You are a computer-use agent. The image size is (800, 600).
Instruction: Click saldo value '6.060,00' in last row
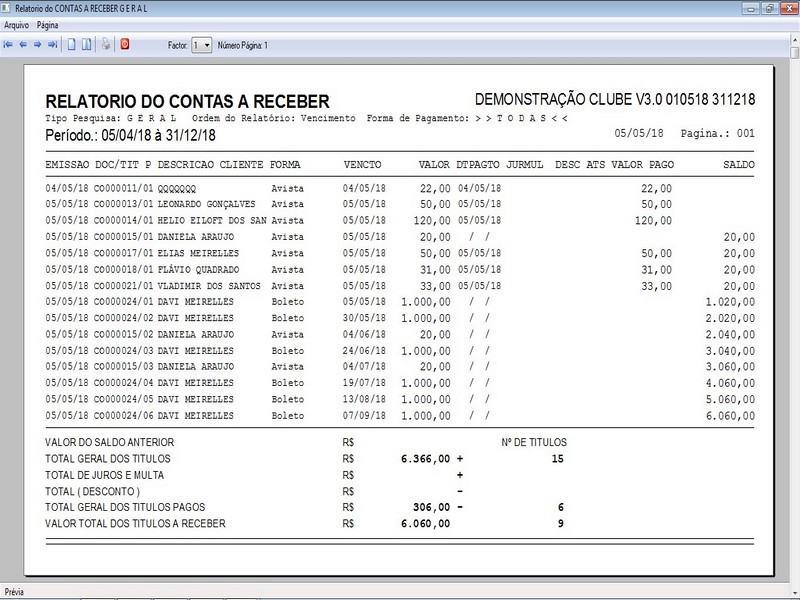tap(730, 416)
